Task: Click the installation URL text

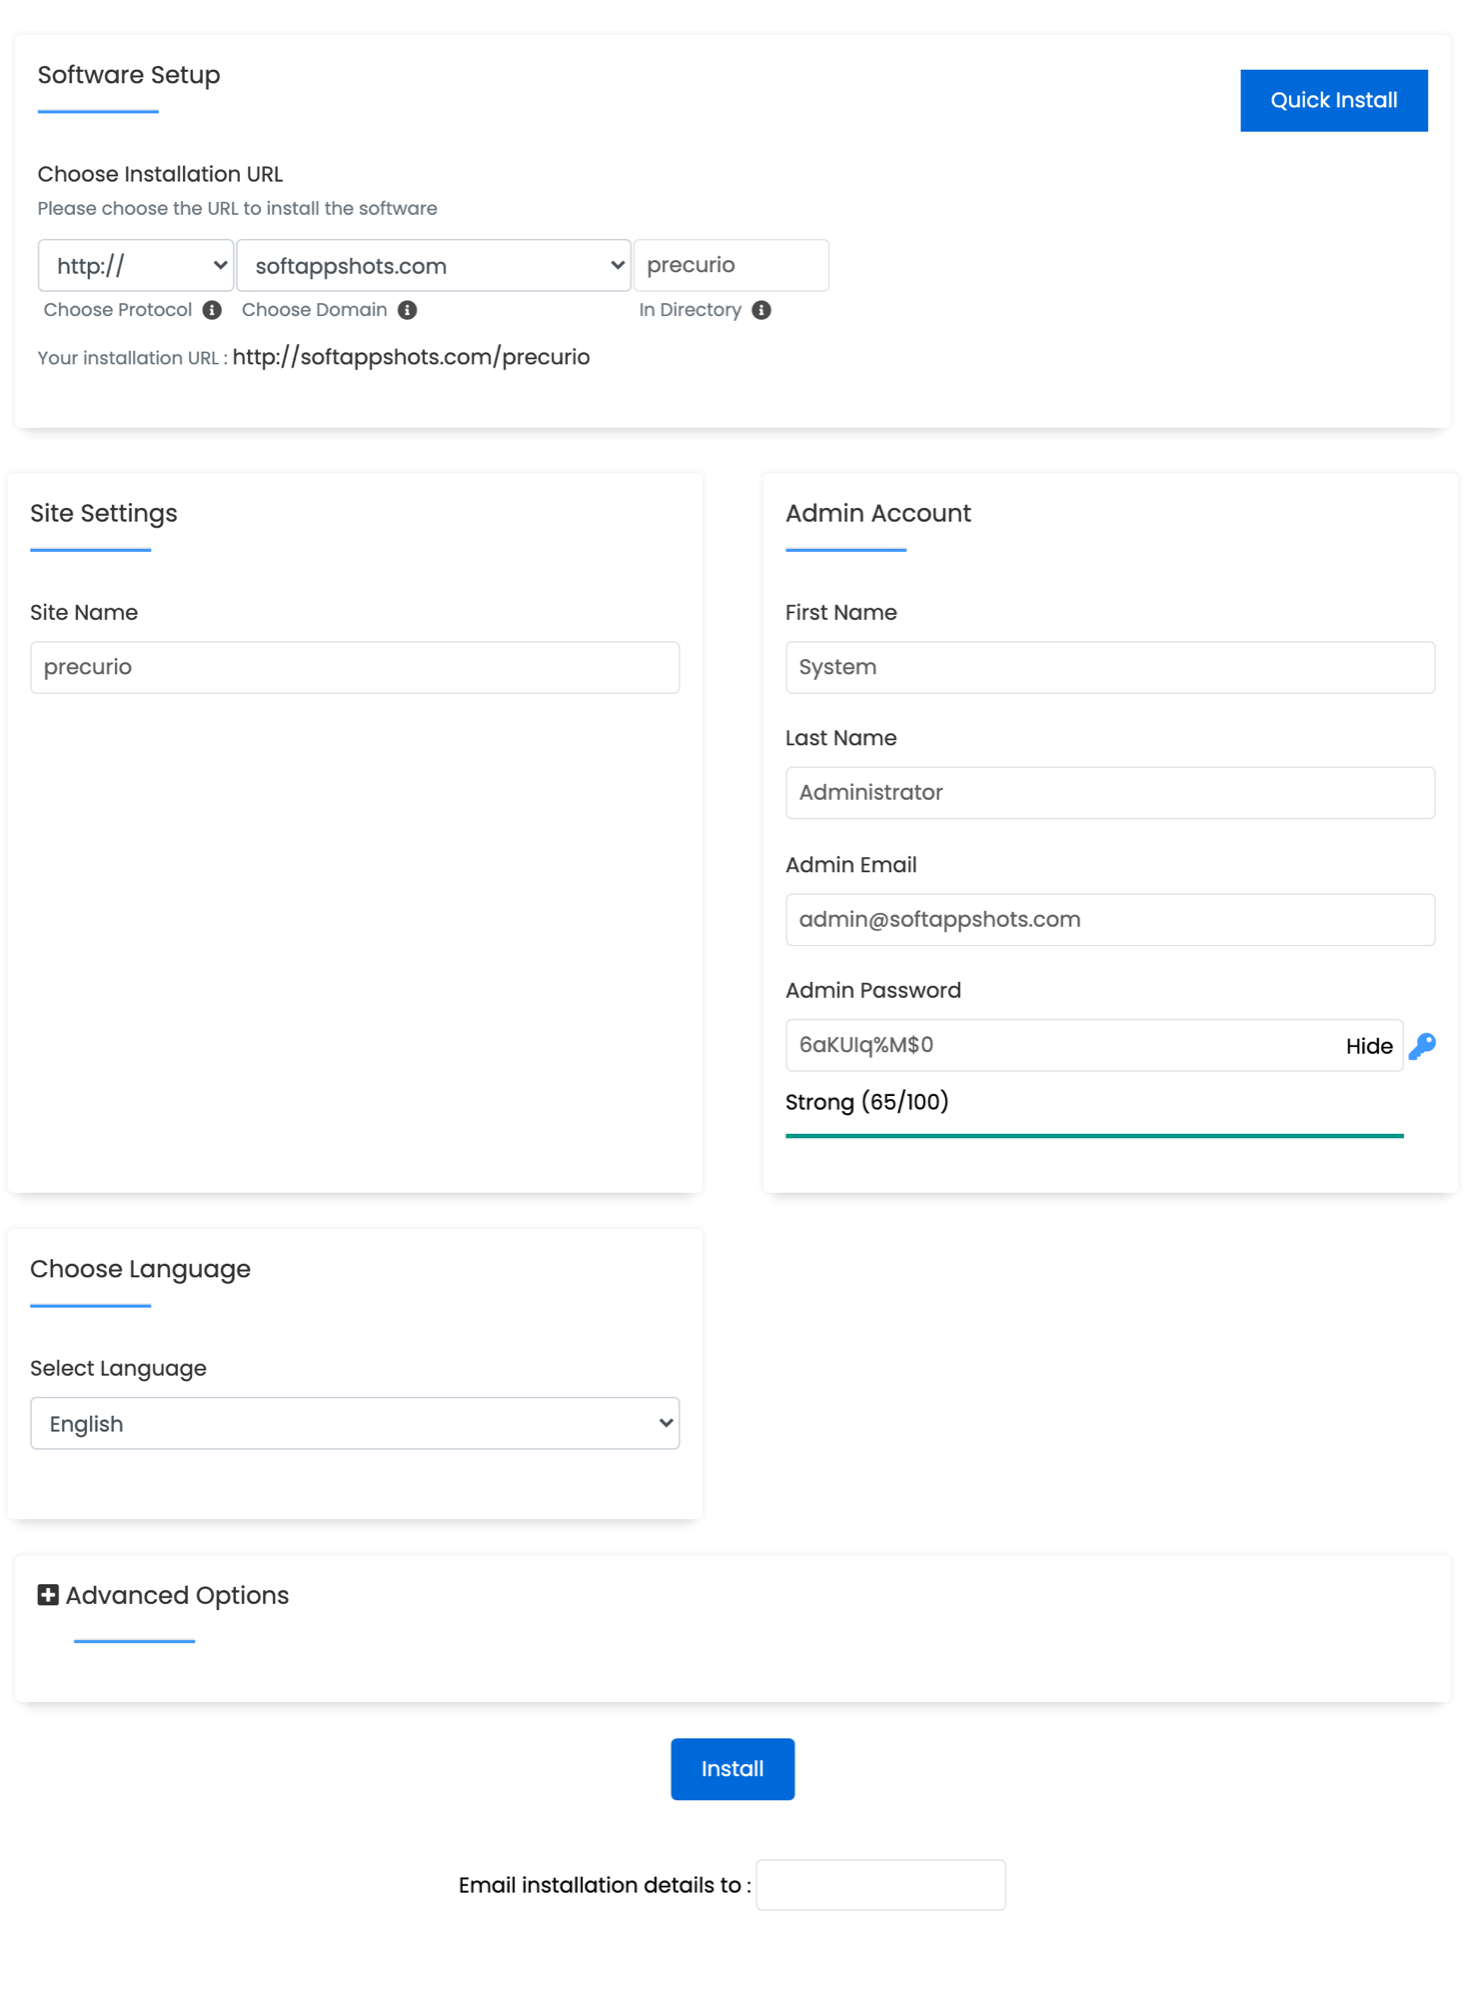Action: coord(411,357)
